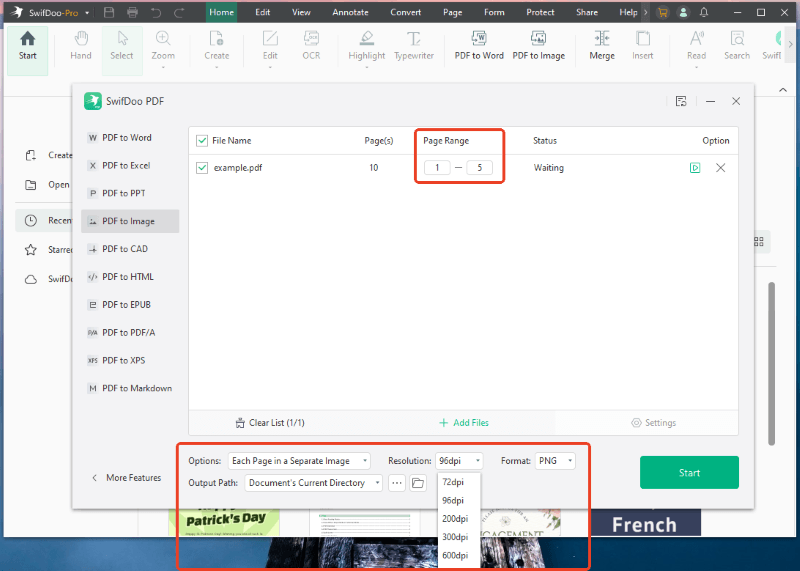
Task: Open the Settings link in the dialog
Action: [x=654, y=423]
